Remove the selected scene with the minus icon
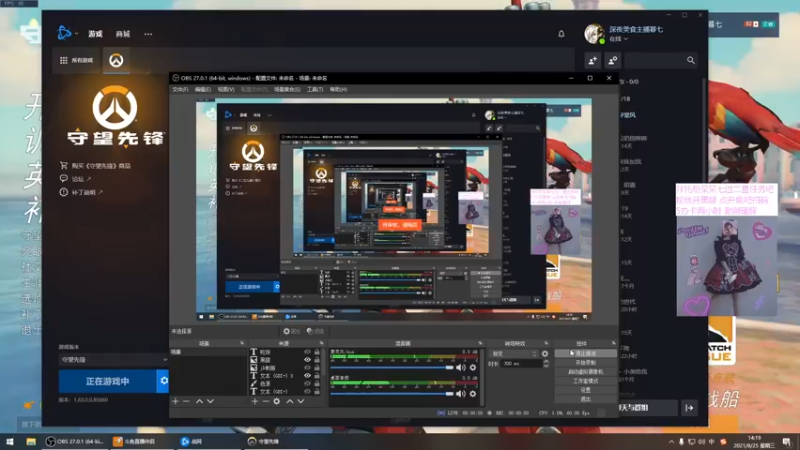800x450 pixels. [x=186, y=402]
